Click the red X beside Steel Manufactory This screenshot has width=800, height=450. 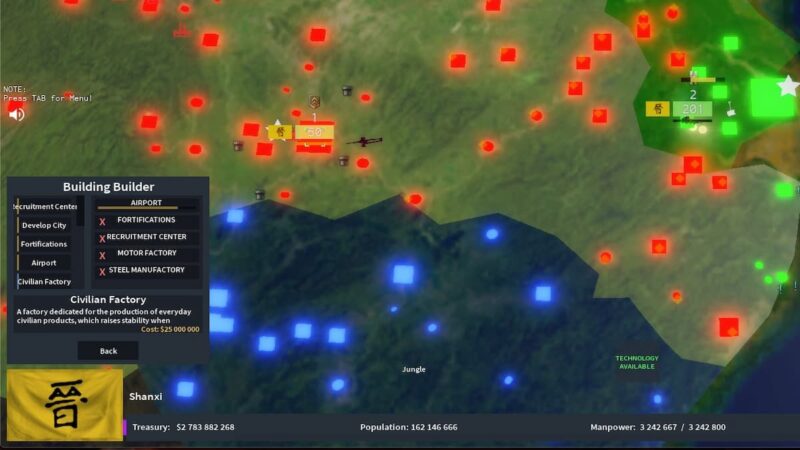pos(102,271)
